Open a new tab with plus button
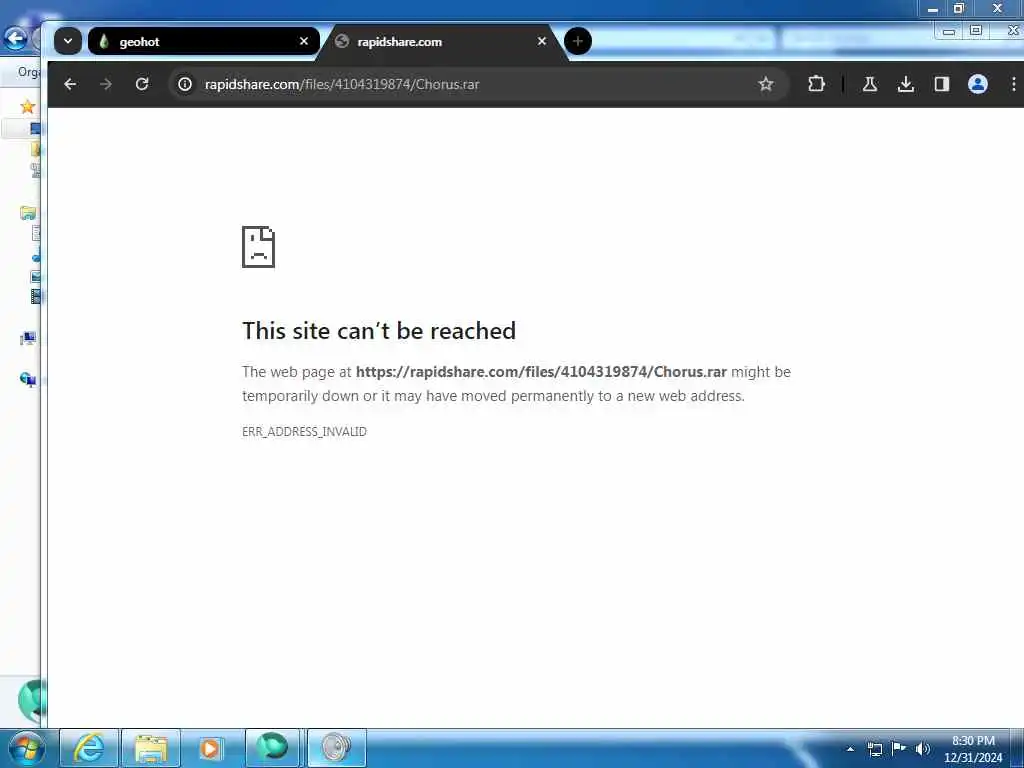Image resolution: width=1024 pixels, height=768 pixels. coord(577,41)
